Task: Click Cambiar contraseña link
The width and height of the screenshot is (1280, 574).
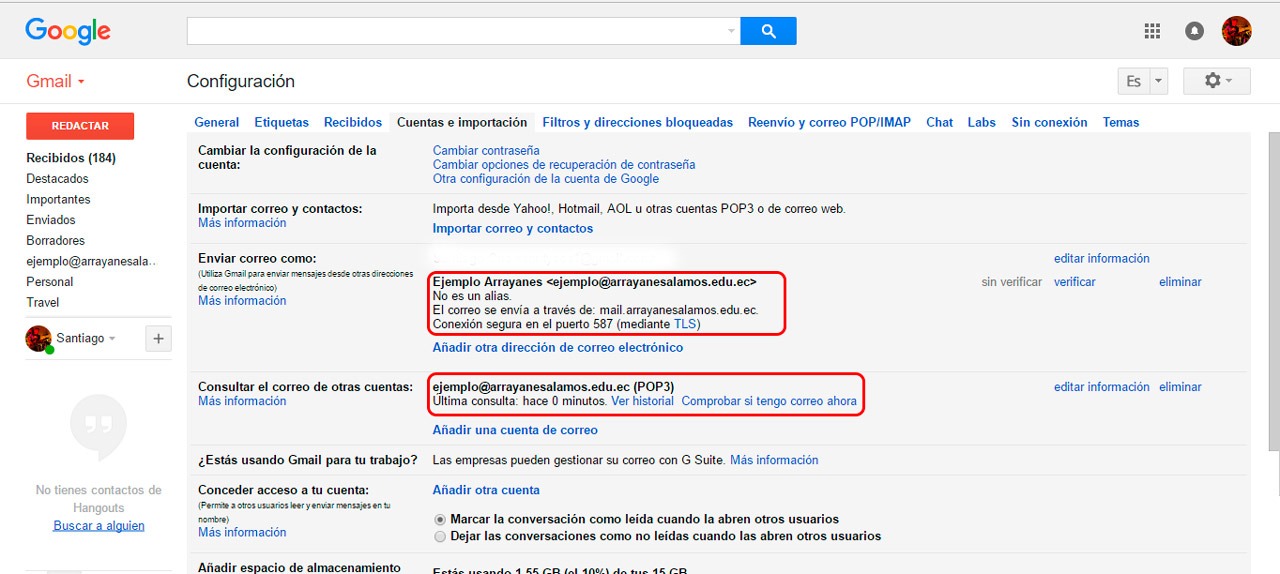Action: tap(486, 151)
